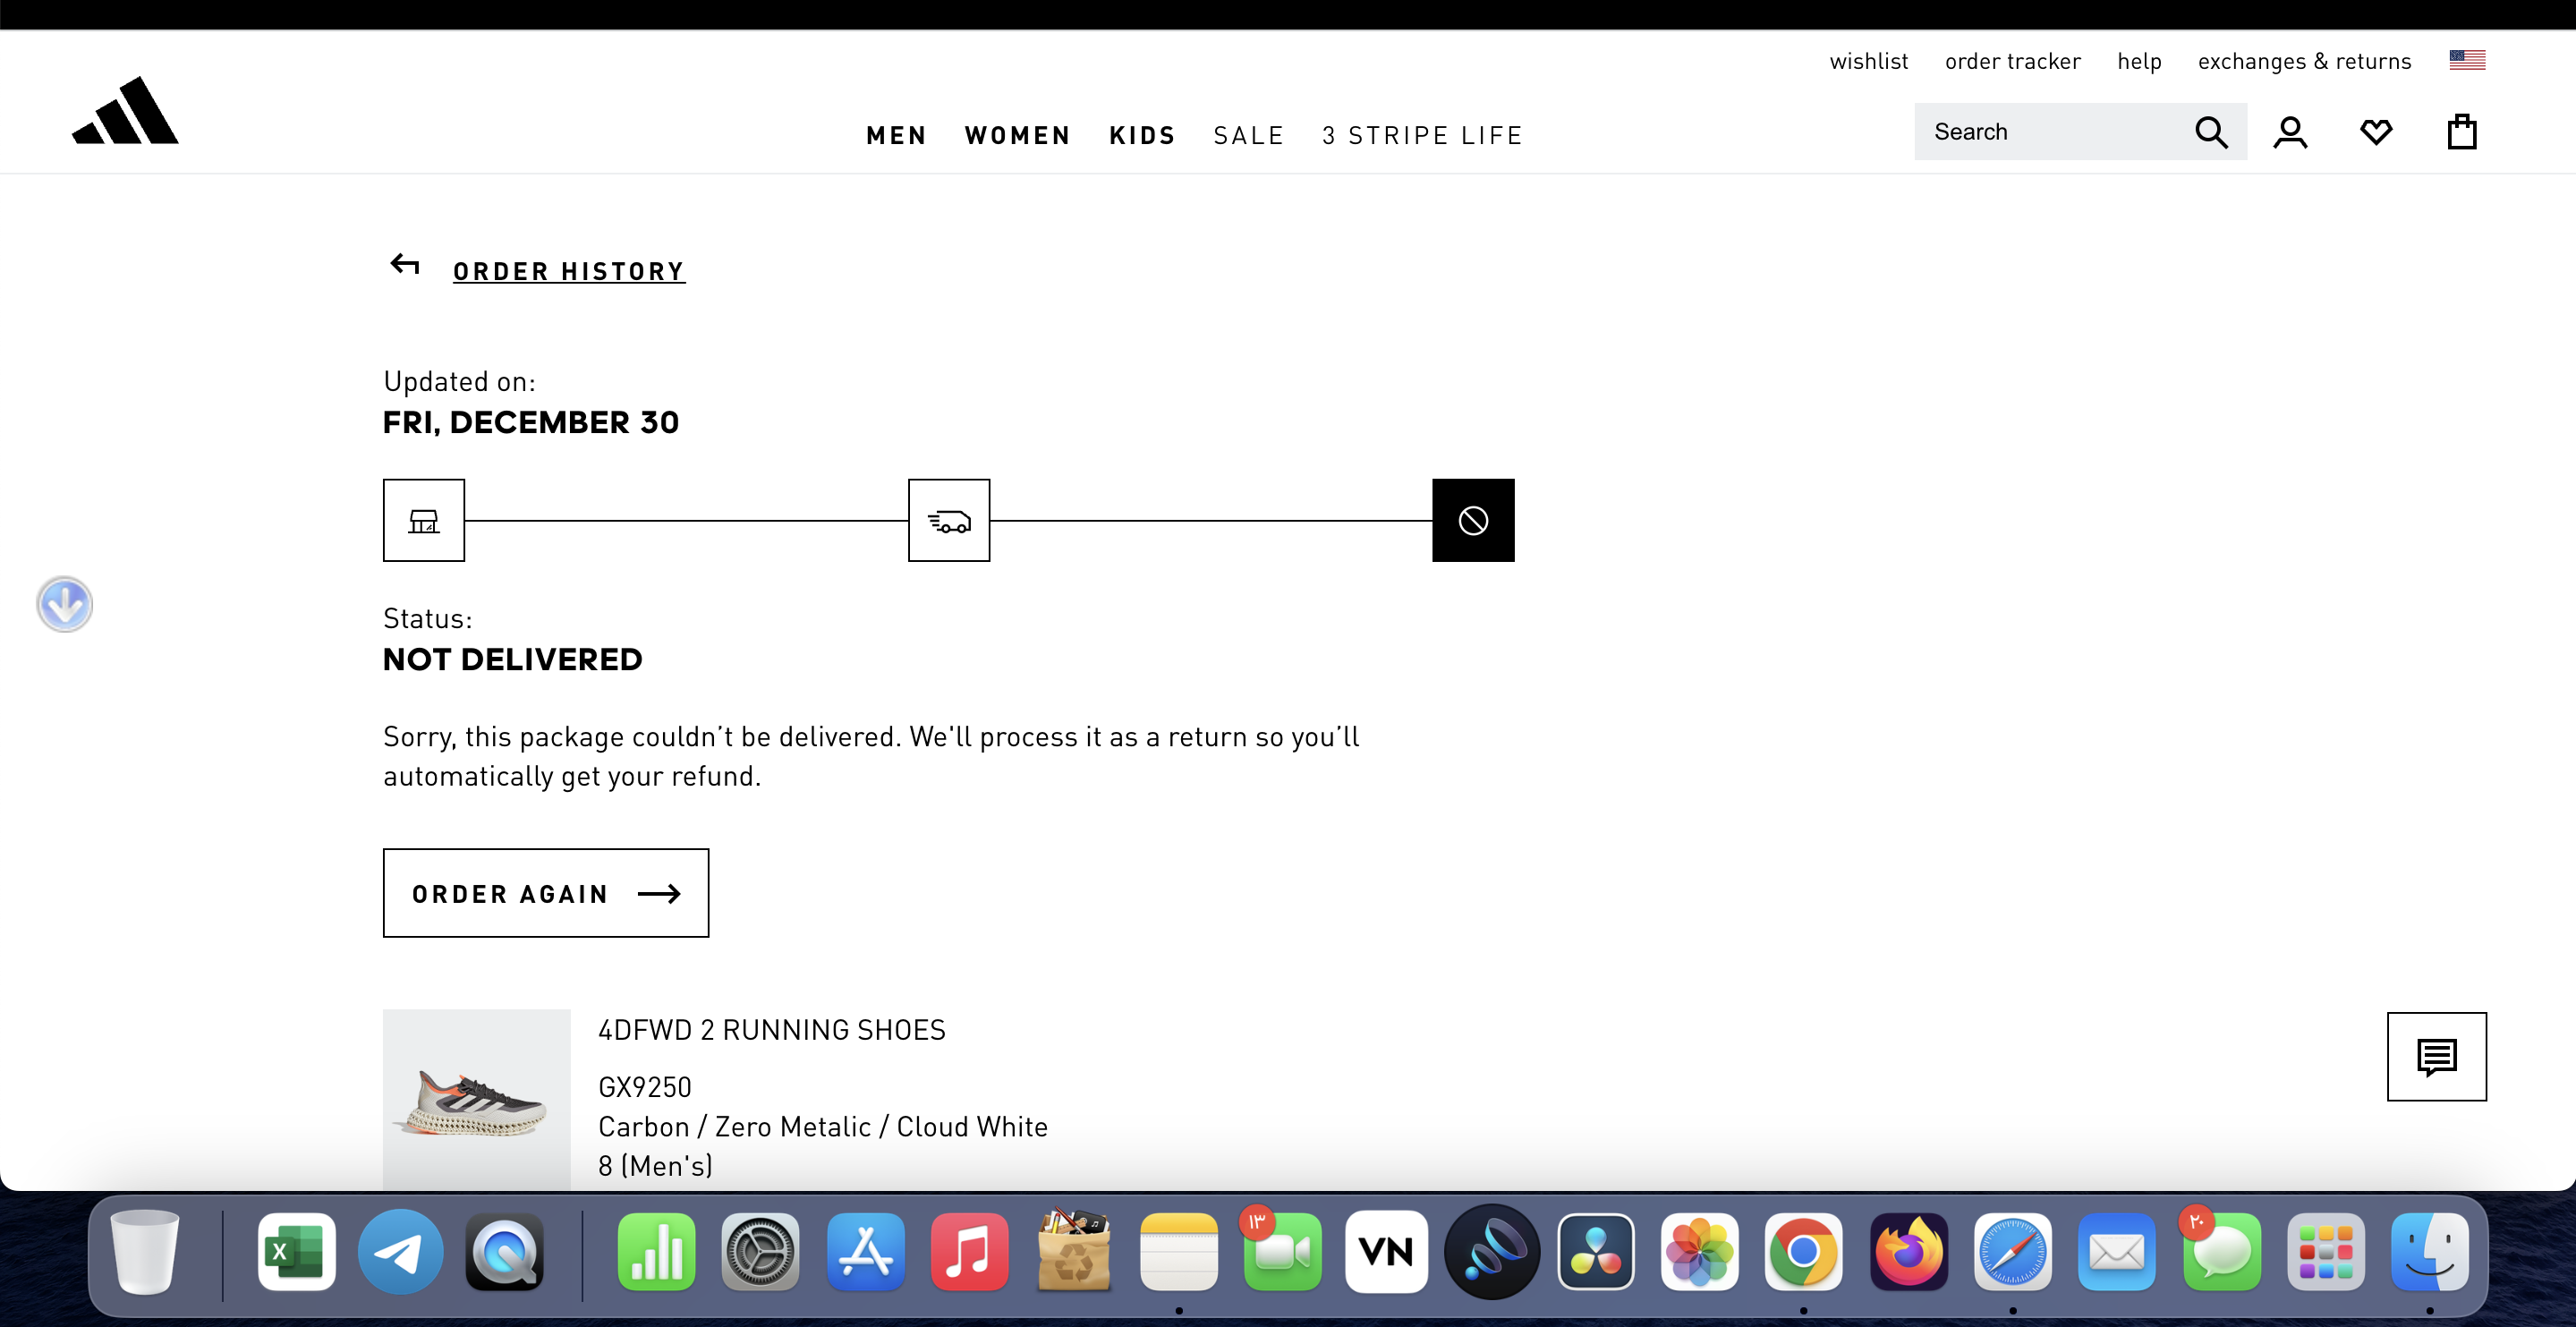The image size is (2576, 1327).
Task: Click the ORDER AGAIN button
Action: click(546, 893)
